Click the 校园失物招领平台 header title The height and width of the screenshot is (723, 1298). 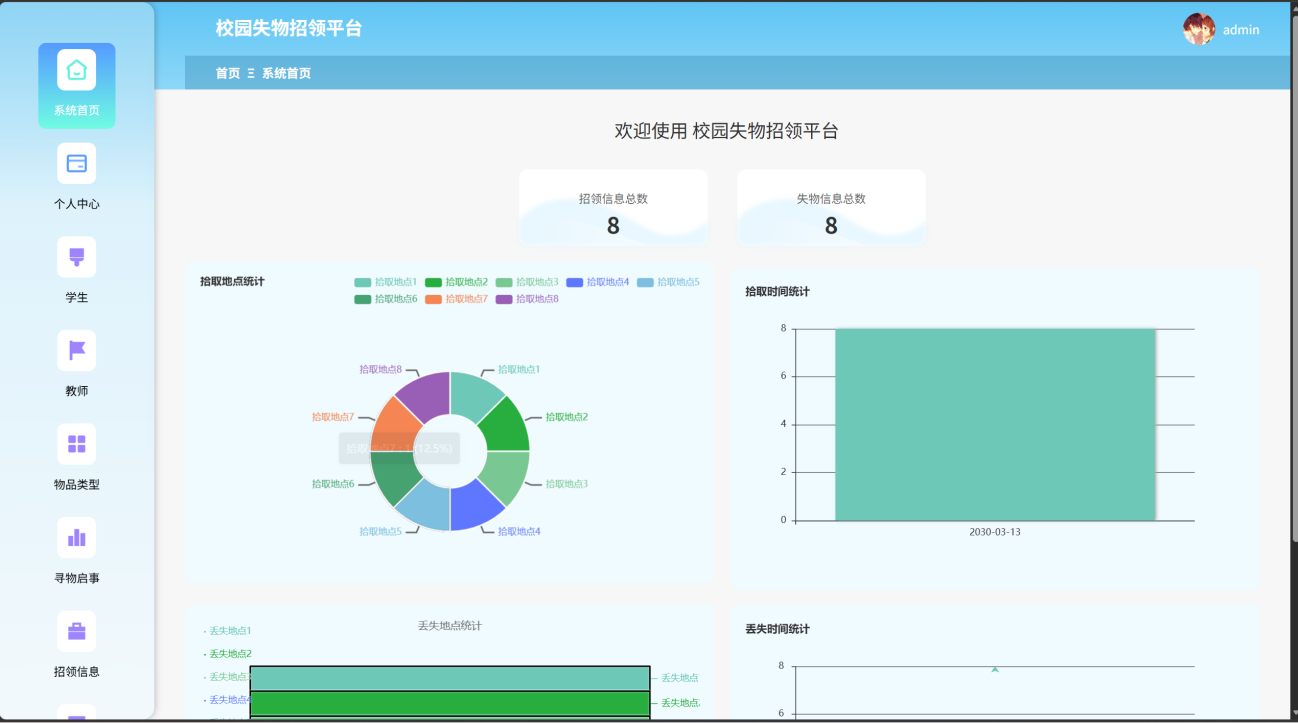[x=289, y=28]
